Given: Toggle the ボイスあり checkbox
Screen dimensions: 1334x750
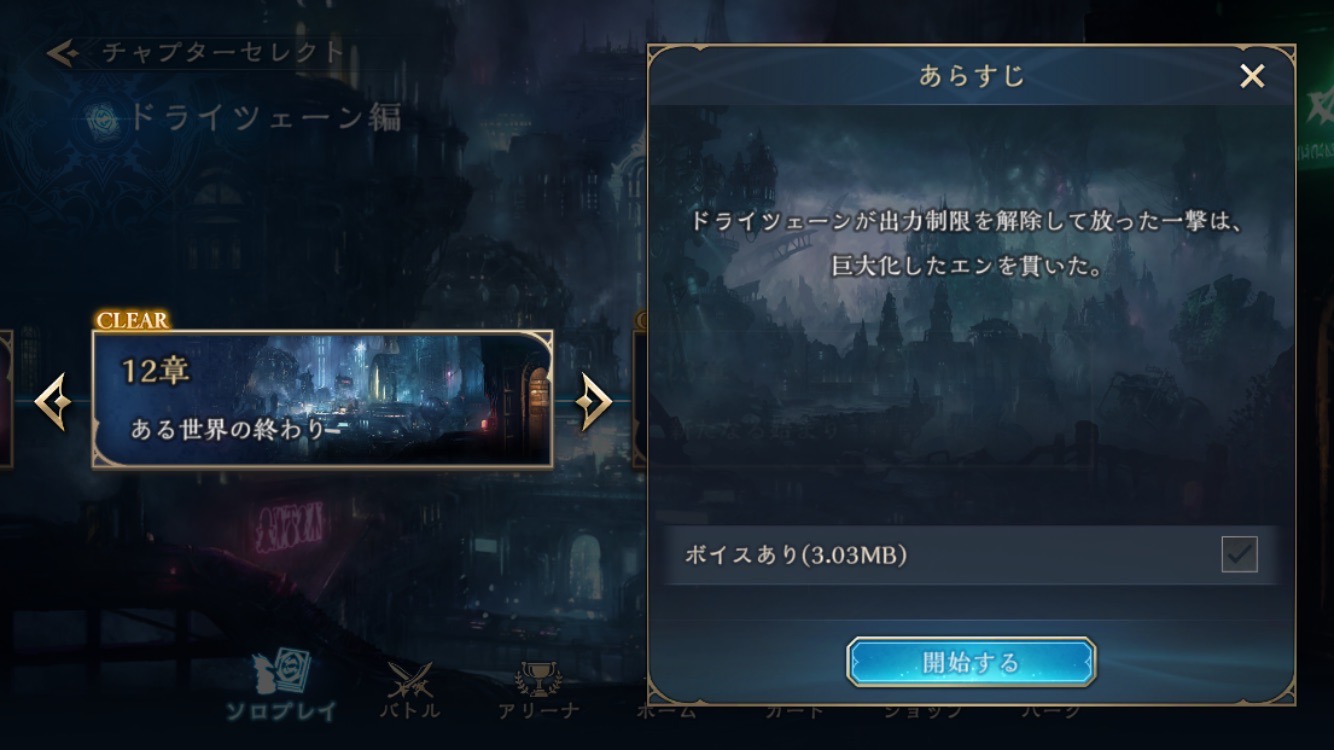Looking at the screenshot, I should tap(1239, 554).
